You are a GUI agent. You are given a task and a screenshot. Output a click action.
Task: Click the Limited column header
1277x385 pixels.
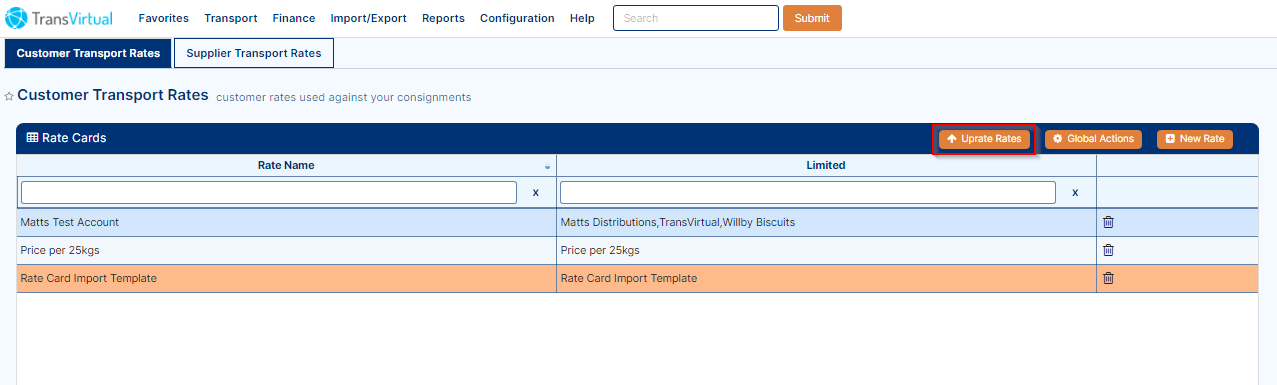pos(826,165)
